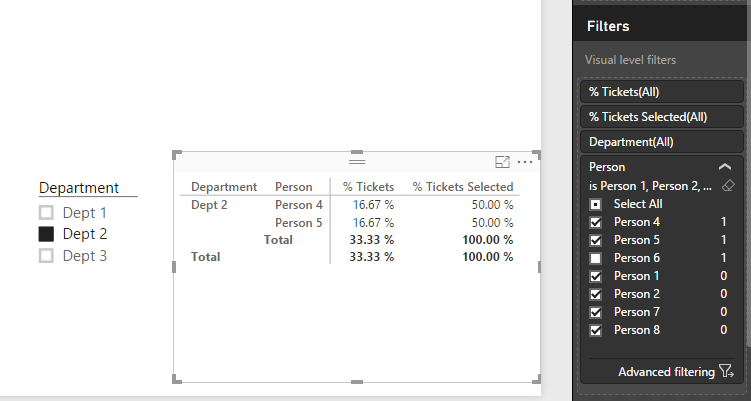The width and height of the screenshot is (751, 401).
Task: Click the 16.67 % value for Person 4
Action: [x=373, y=205]
